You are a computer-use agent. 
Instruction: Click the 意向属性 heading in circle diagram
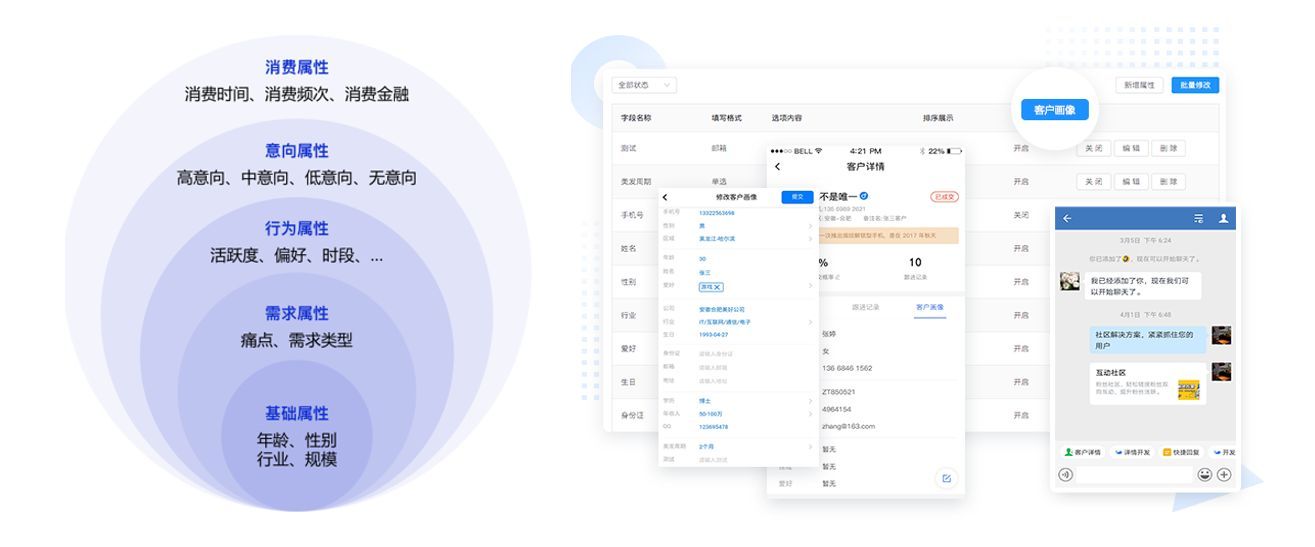tap(296, 151)
